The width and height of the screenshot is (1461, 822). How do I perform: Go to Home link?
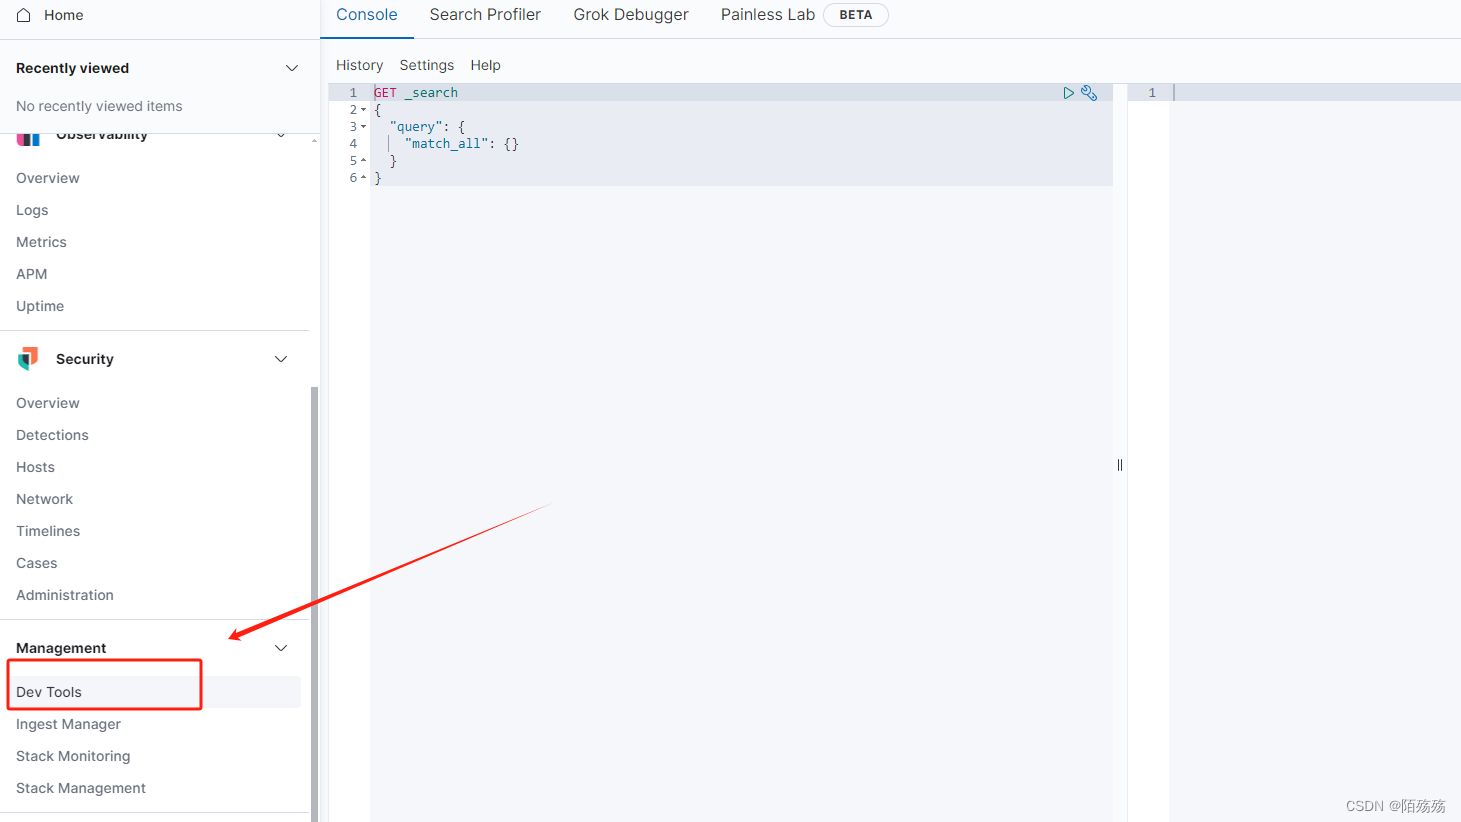[x=64, y=15]
